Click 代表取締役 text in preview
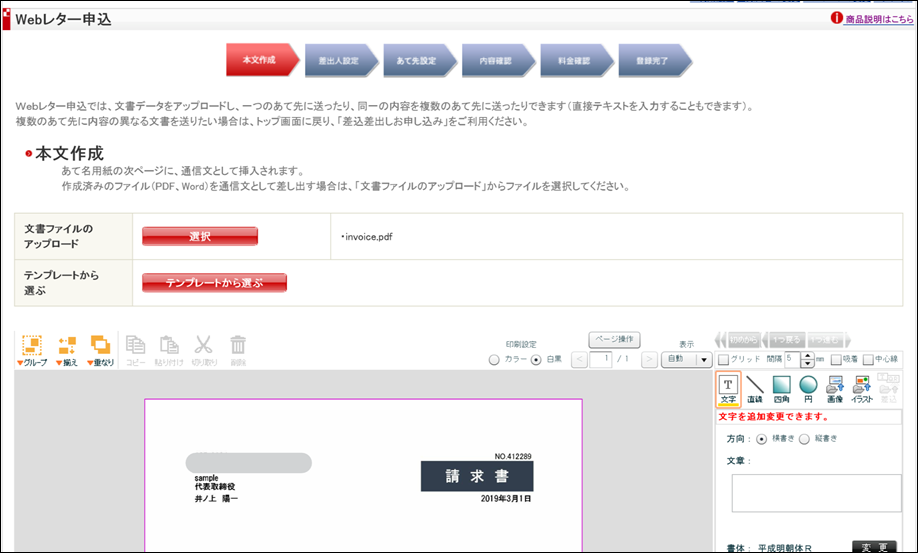 click(215, 487)
